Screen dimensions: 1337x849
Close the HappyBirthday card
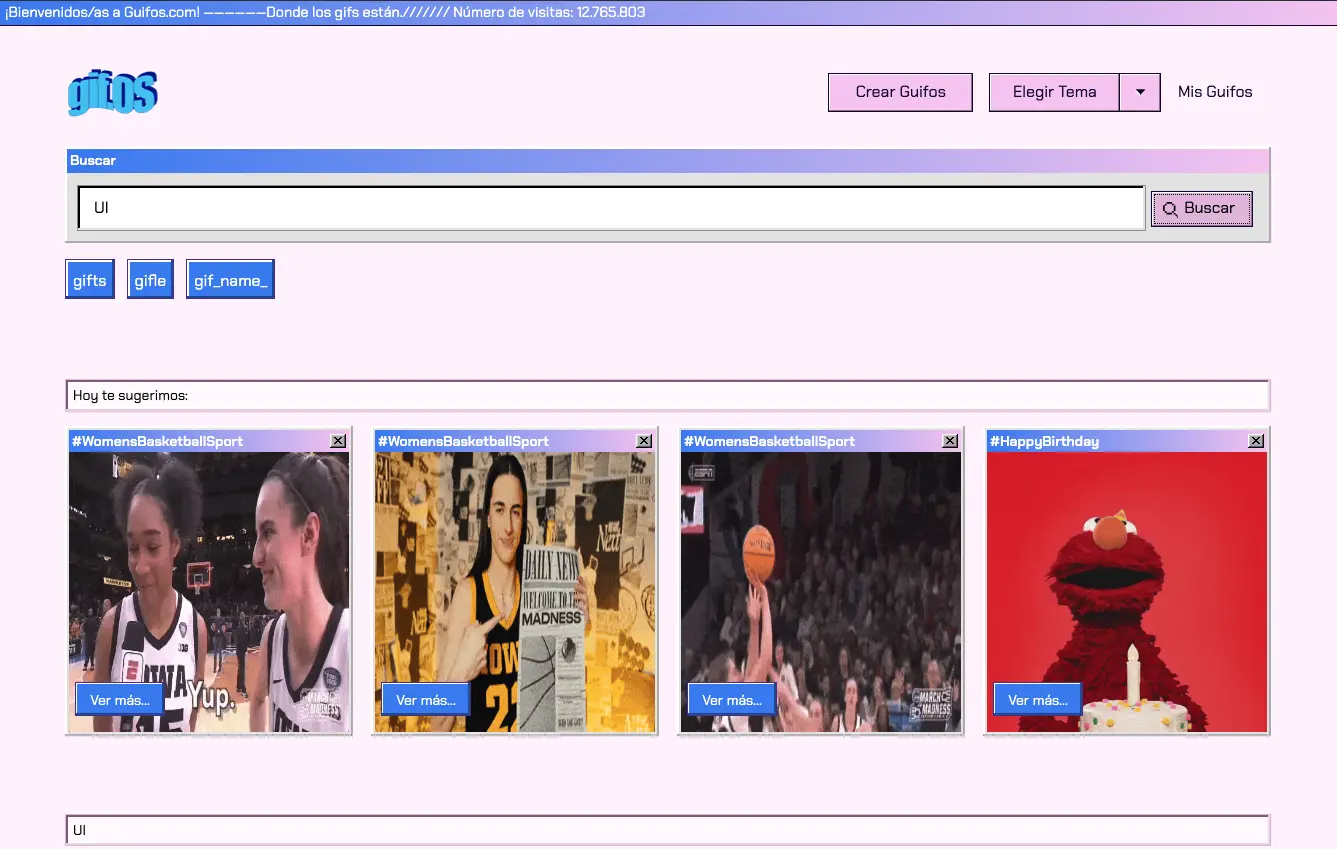click(x=1256, y=441)
